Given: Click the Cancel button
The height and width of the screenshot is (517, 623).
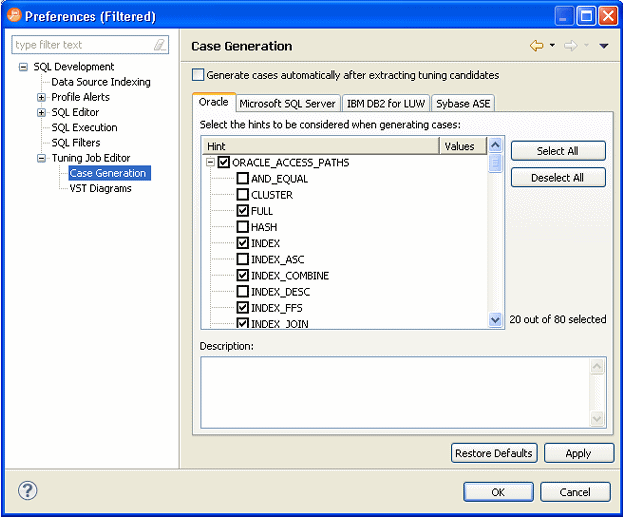Looking at the screenshot, I should [575, 492].
